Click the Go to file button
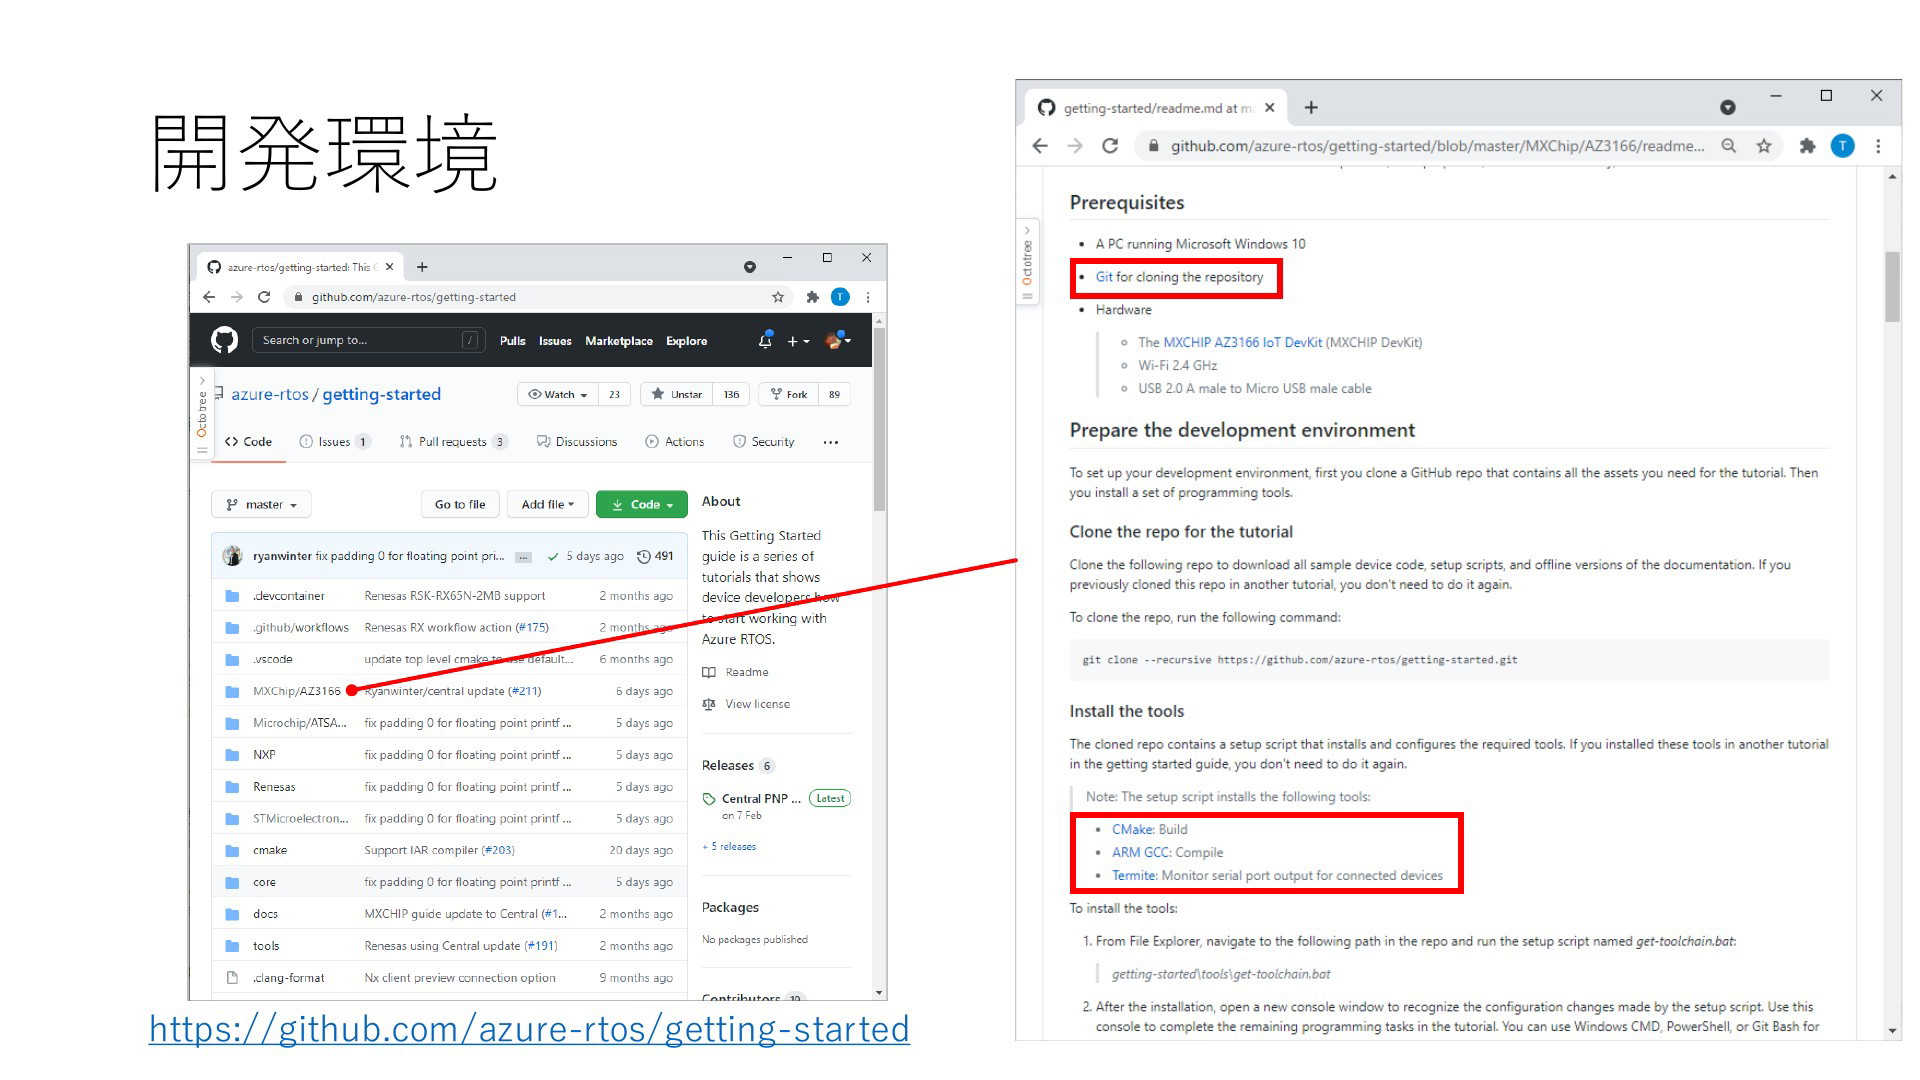The height and width of the screenshot is (1080, 1920). (x=460, y=504)
